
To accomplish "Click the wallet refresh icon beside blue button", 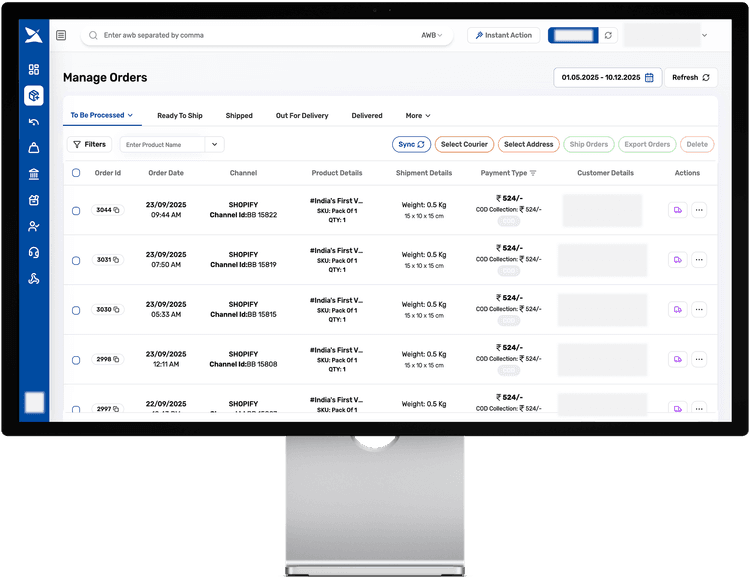I will (608, 35).
